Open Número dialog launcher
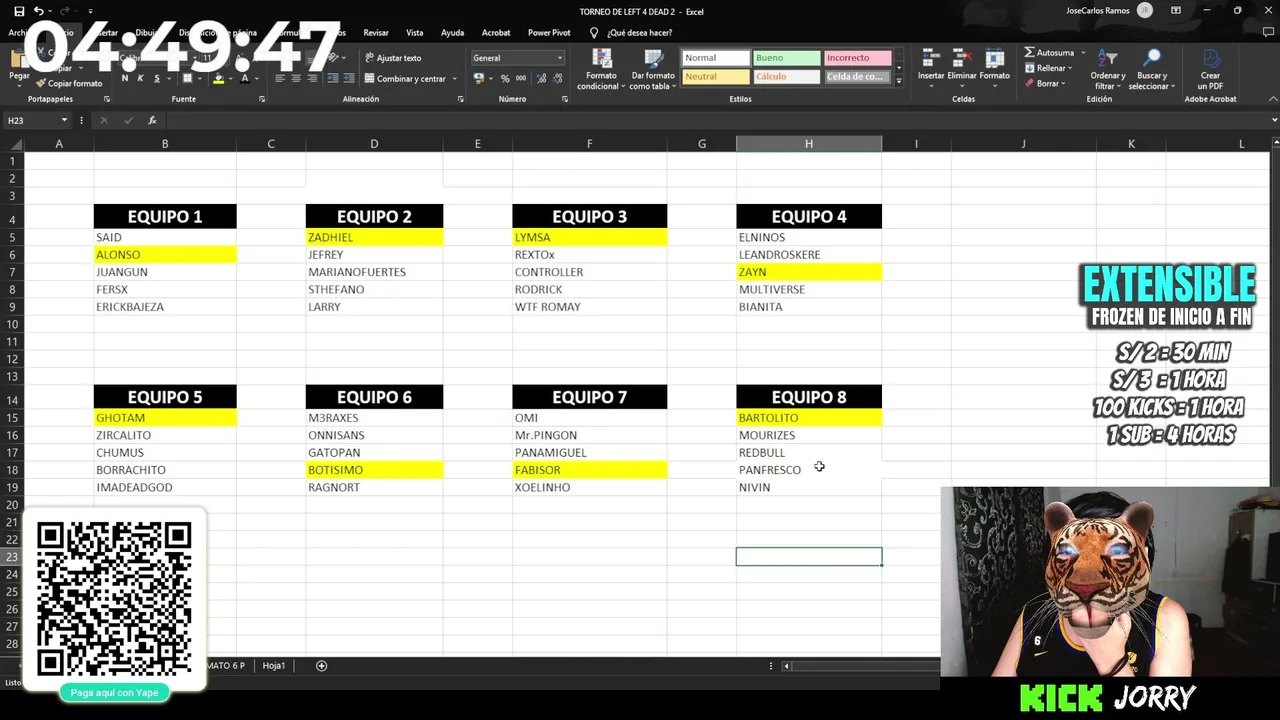This screenshot has height=720, width=1280. pos(564,99)
